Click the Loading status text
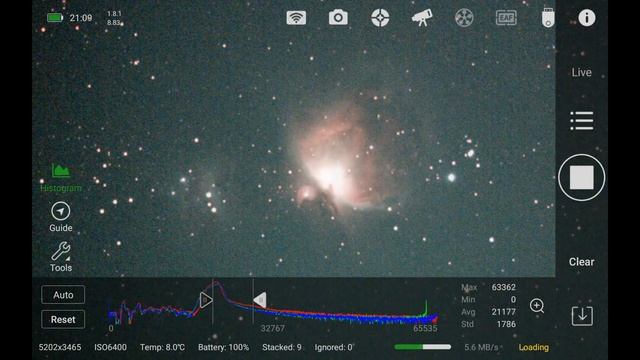This screenshot has width=640, height=360. click(x=533, y=347)
